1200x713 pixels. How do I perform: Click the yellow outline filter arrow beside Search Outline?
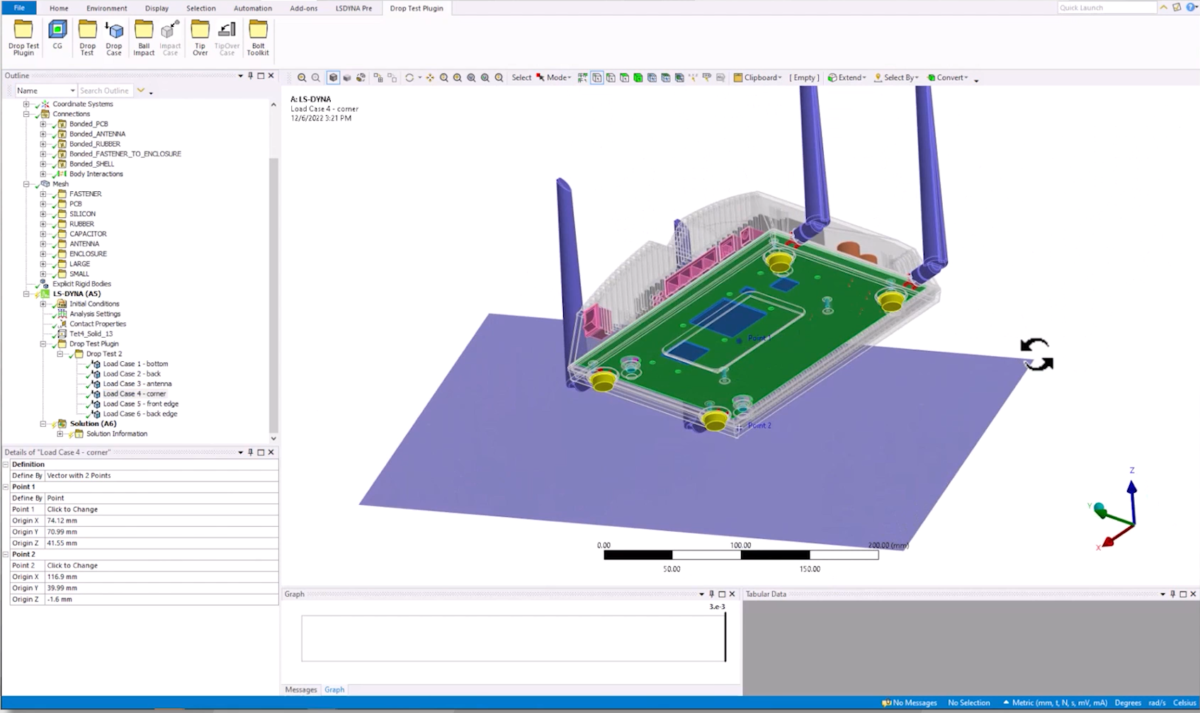[141, 91]
